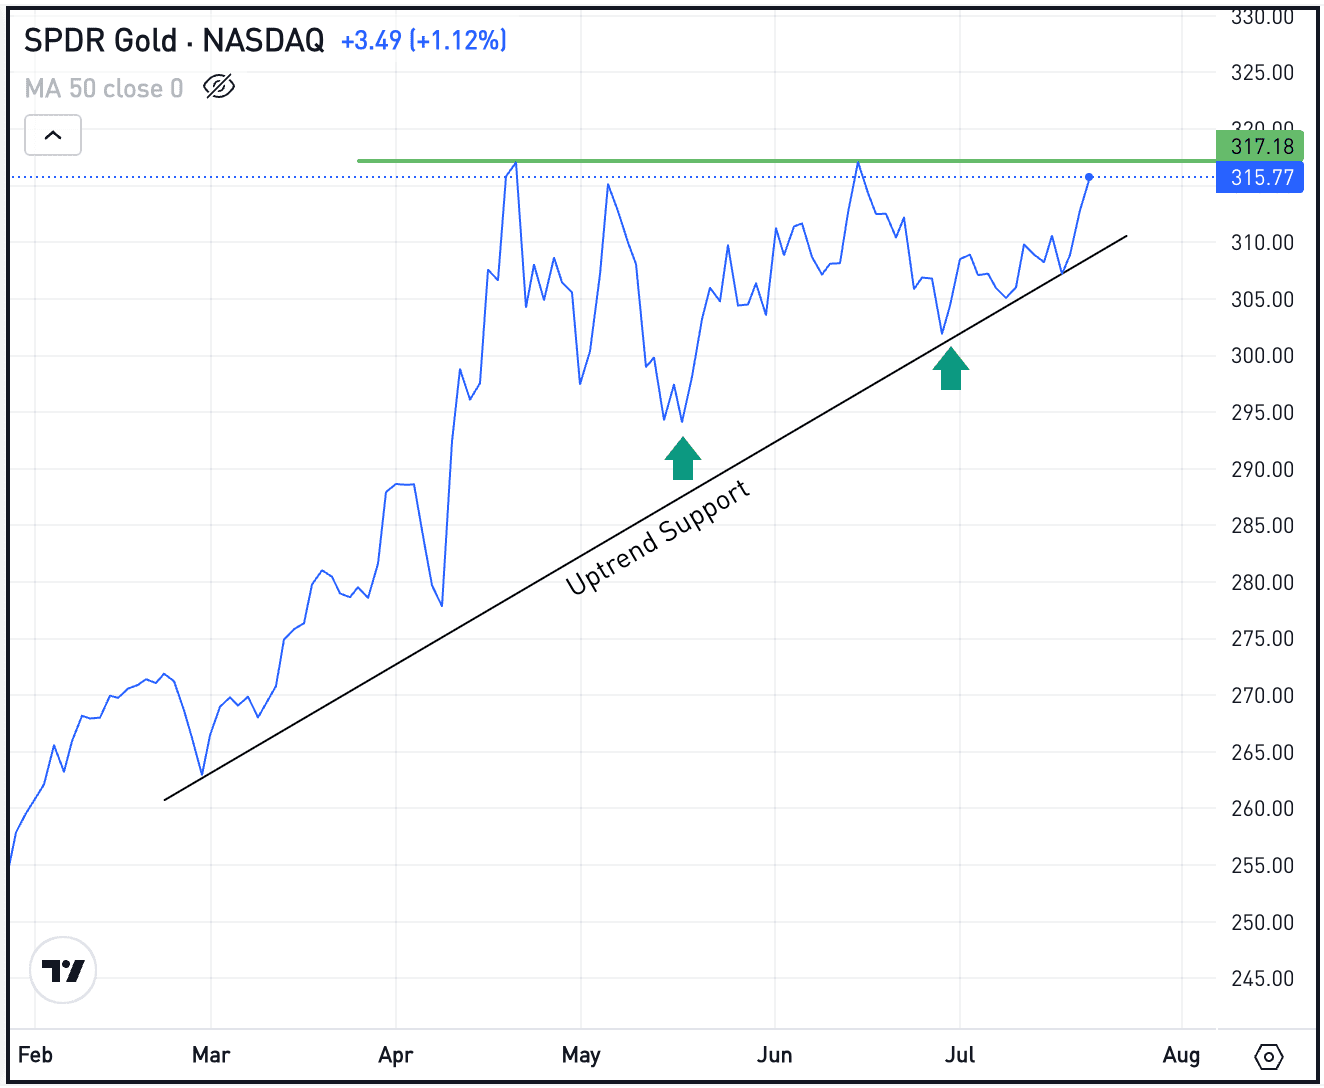Click the second green up arrow marker
The height and width of the screenshot is (1088, 1324).
(950, 368)
